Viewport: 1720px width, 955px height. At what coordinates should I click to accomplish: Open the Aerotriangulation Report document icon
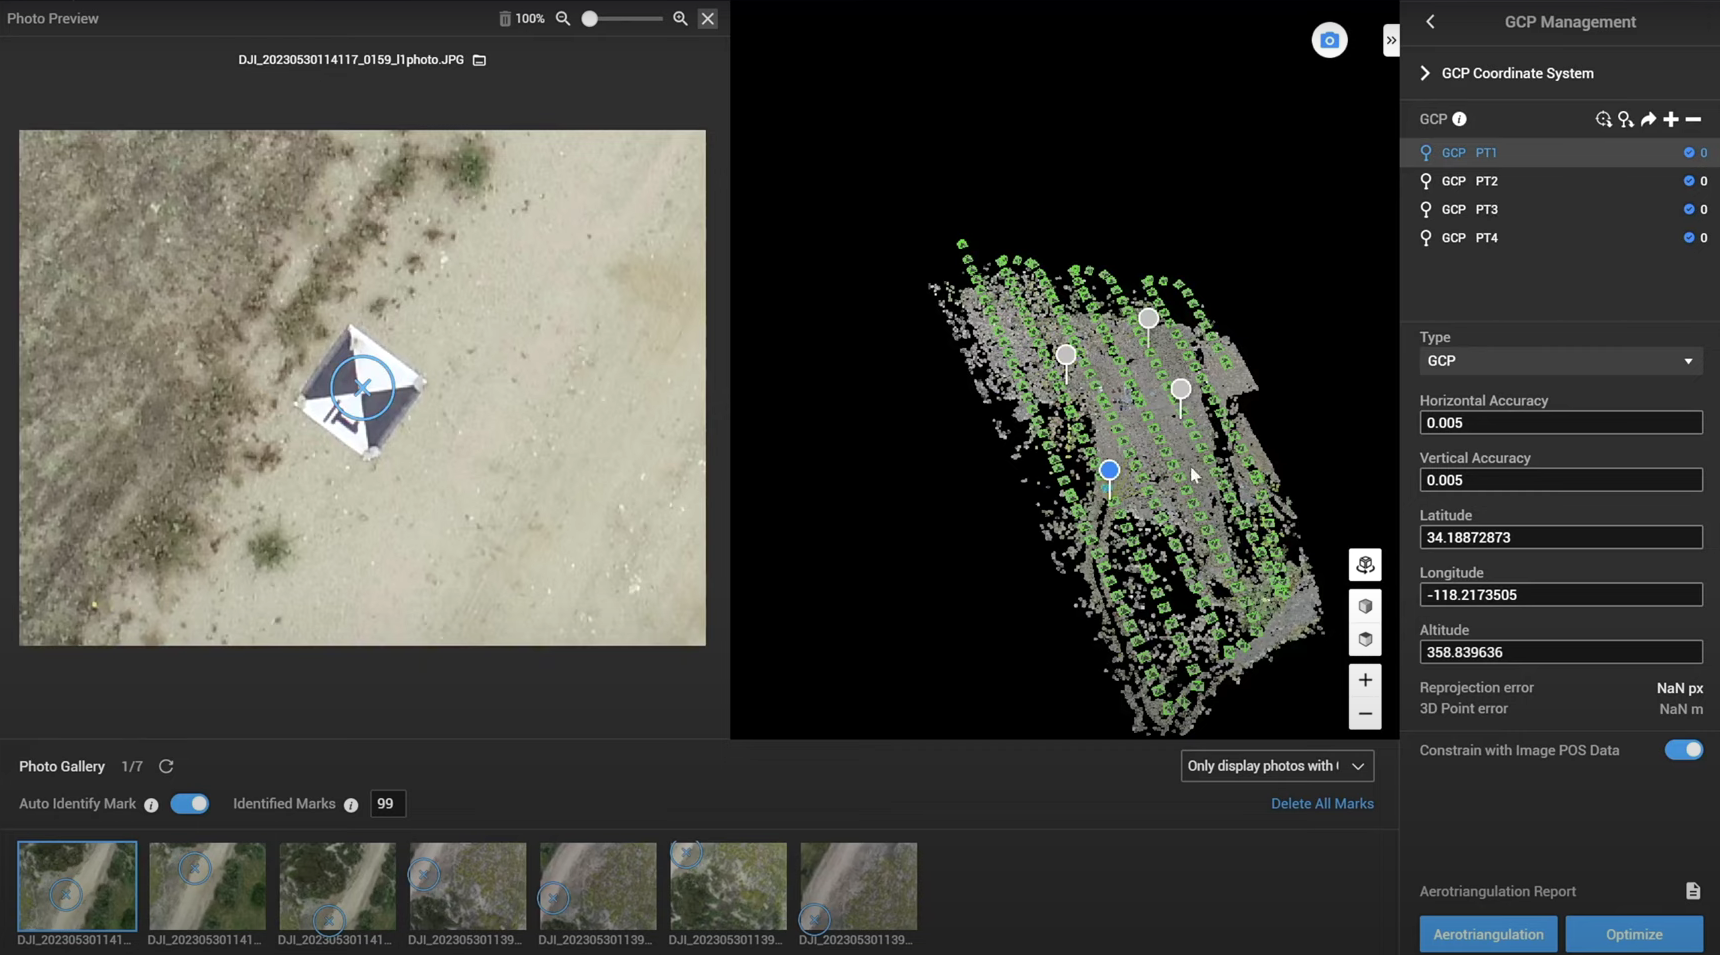1693,891
